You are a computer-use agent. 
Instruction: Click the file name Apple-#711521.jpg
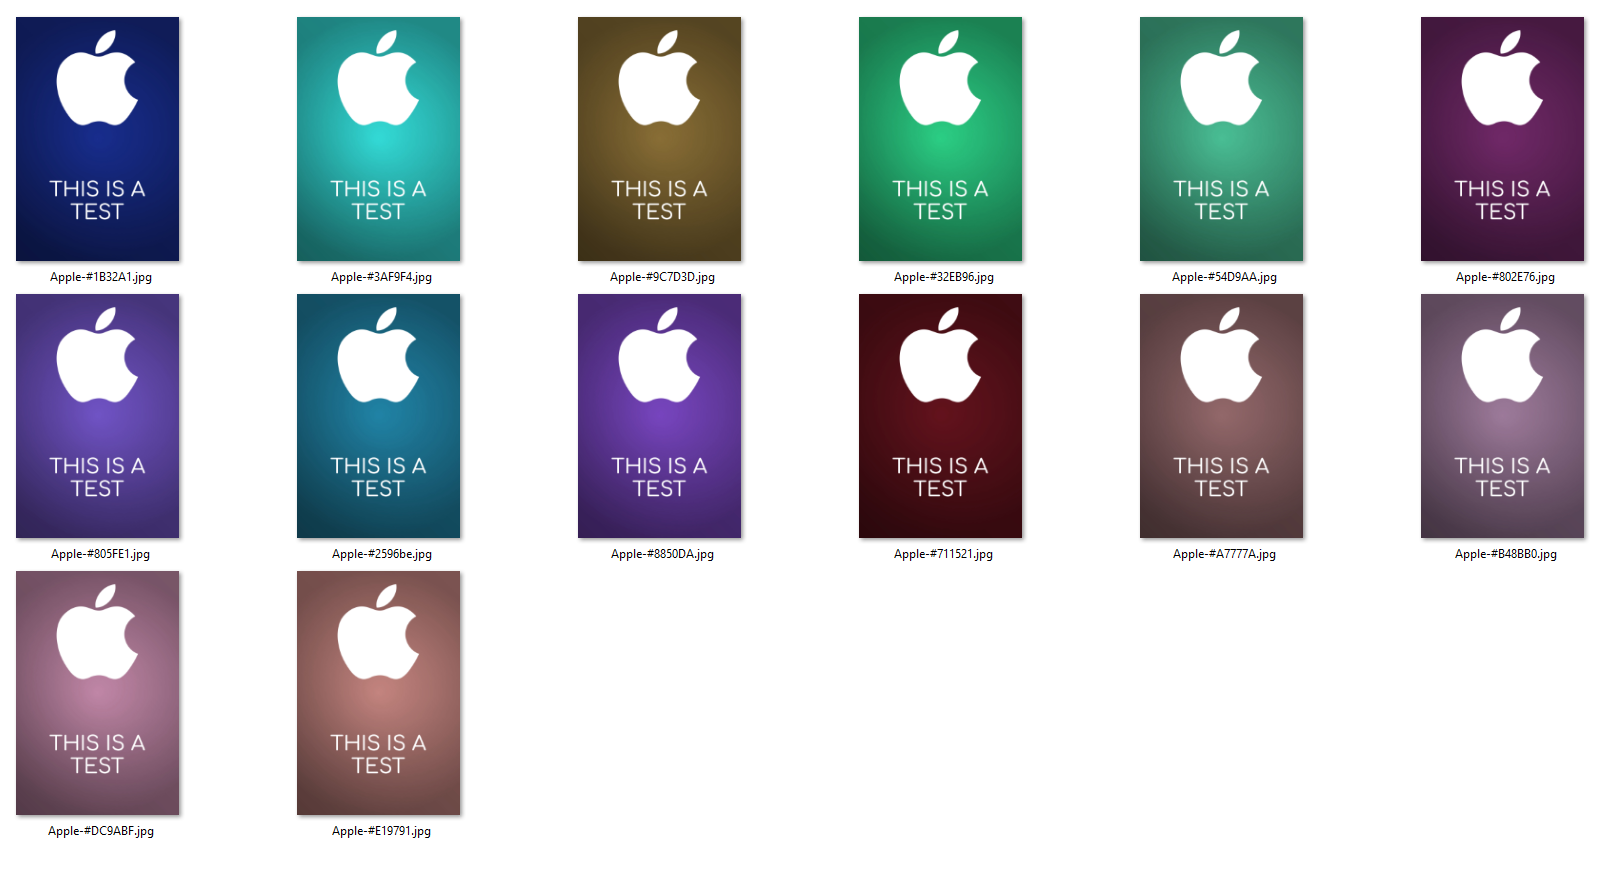tap(943, 554)
